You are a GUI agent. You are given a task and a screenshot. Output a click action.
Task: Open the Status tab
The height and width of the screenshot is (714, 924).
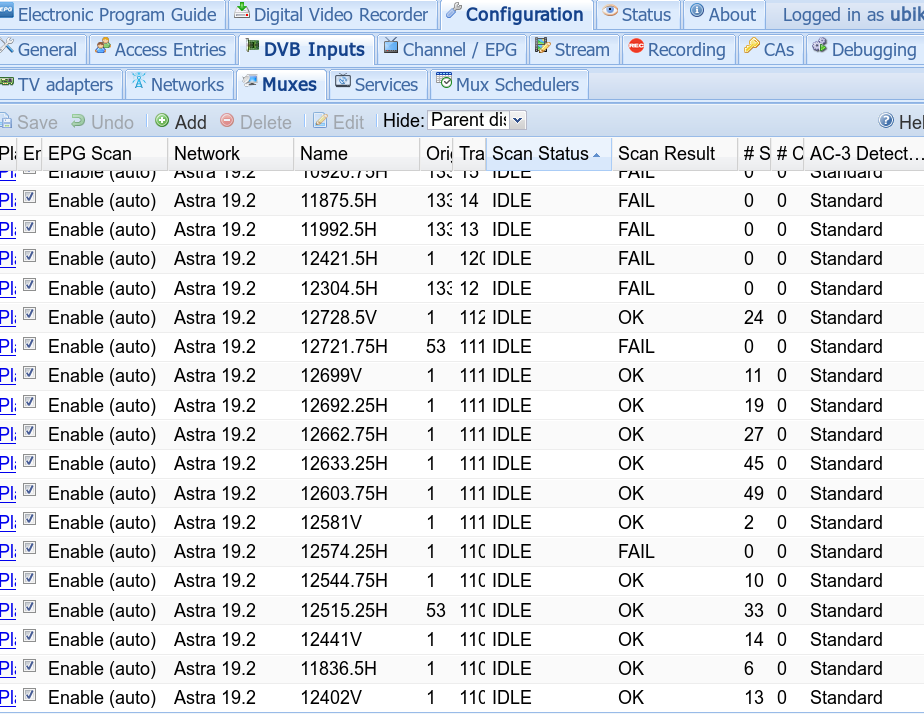(x=637, y=14)
